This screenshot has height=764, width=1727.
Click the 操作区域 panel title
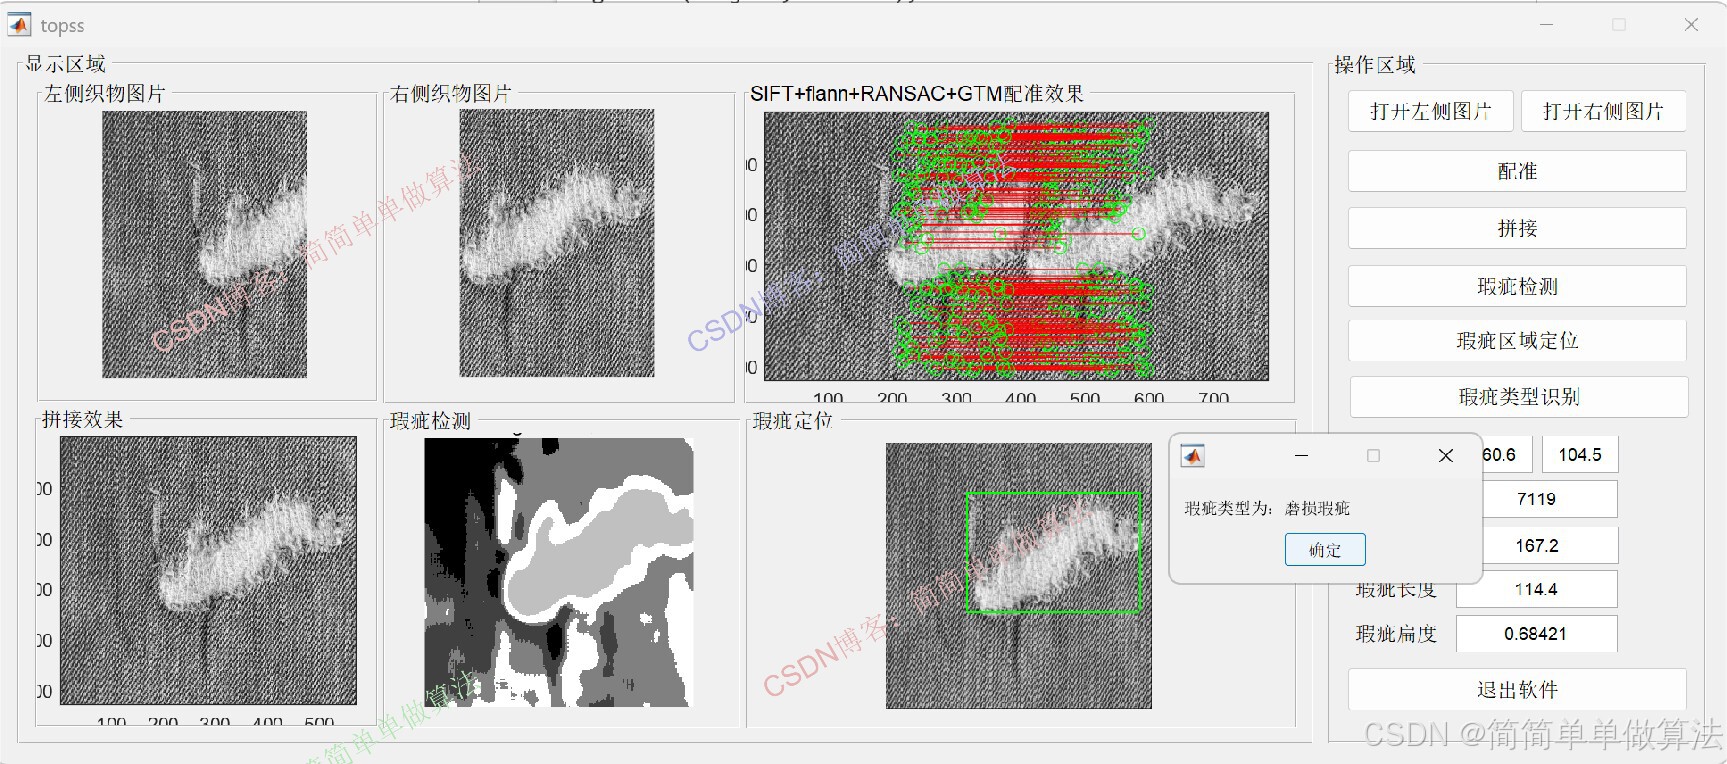click(x=1375, y=65)
